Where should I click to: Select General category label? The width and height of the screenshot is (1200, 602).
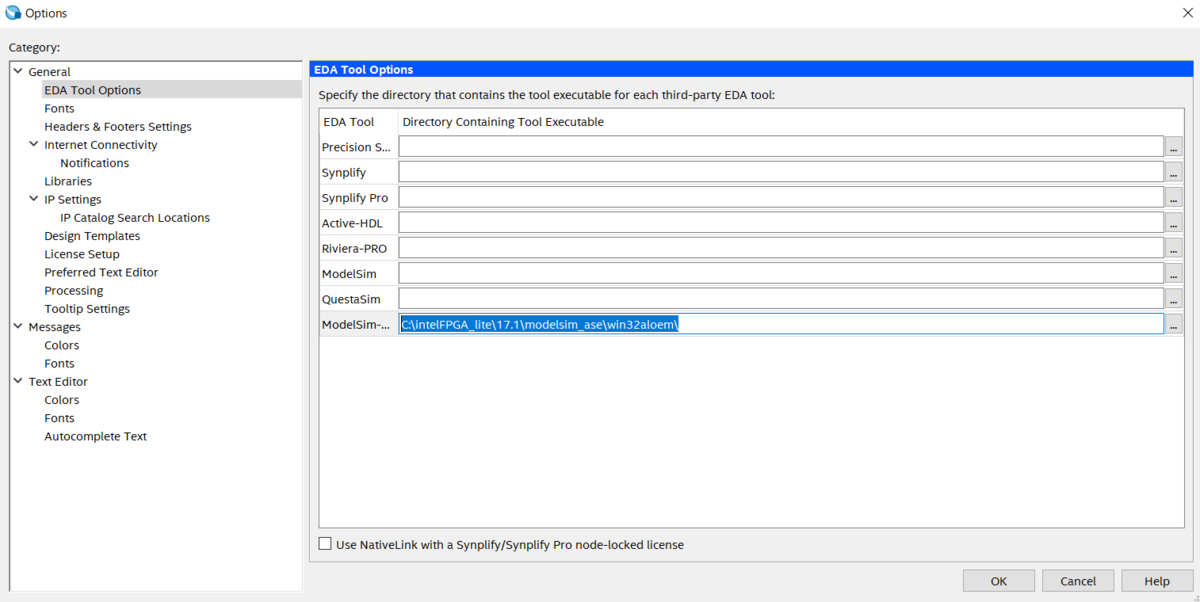49,72
